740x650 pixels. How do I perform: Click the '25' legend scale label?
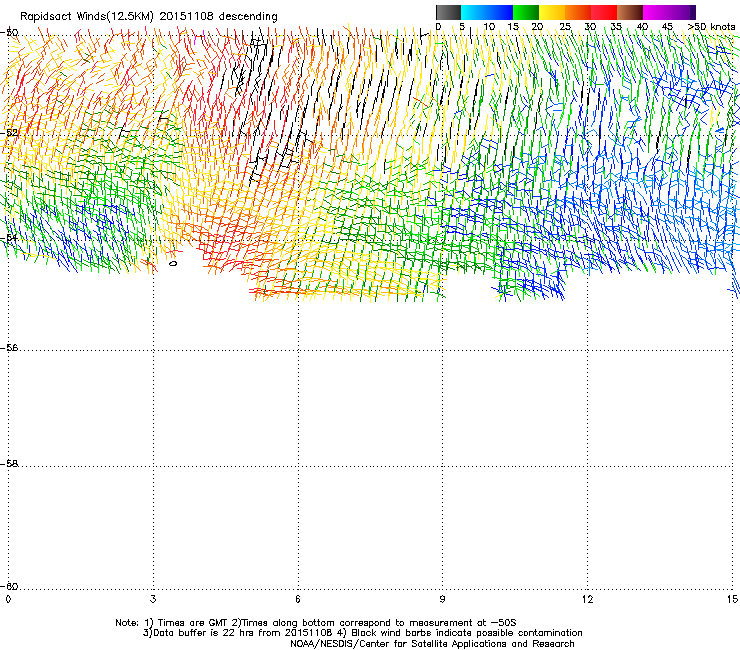tap(565, 27)
